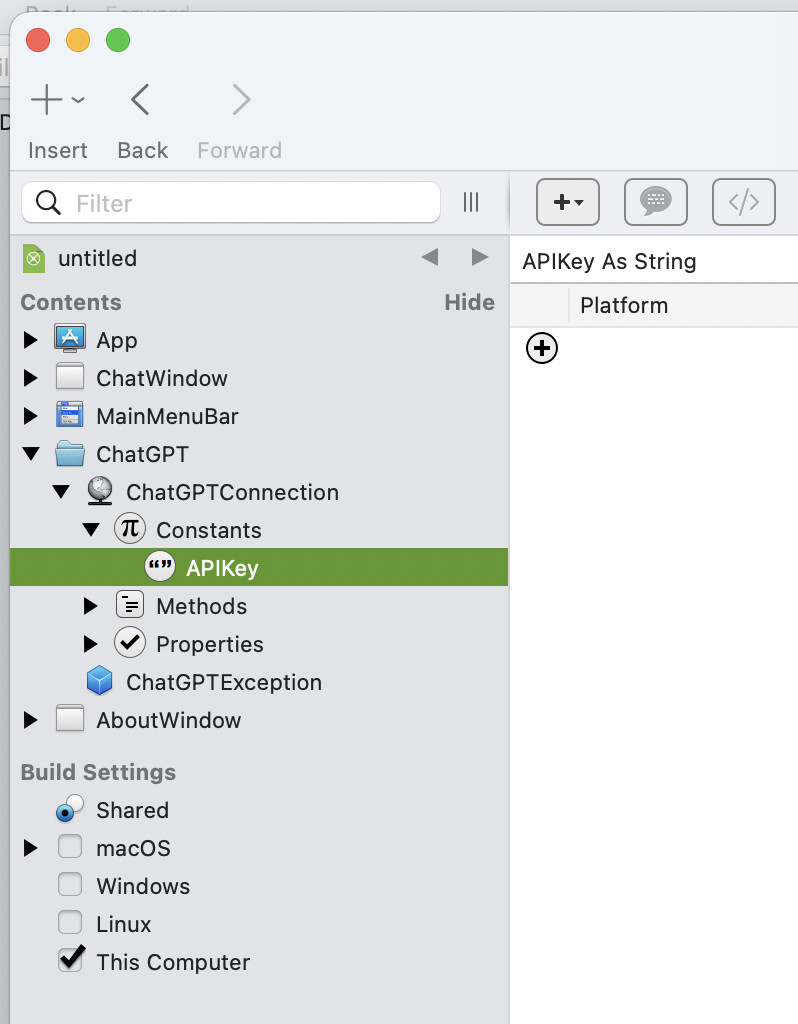Click the three vertical bars icon beside Filter
Viewport: 798px width, 1024px height.
tap(471, 202)
